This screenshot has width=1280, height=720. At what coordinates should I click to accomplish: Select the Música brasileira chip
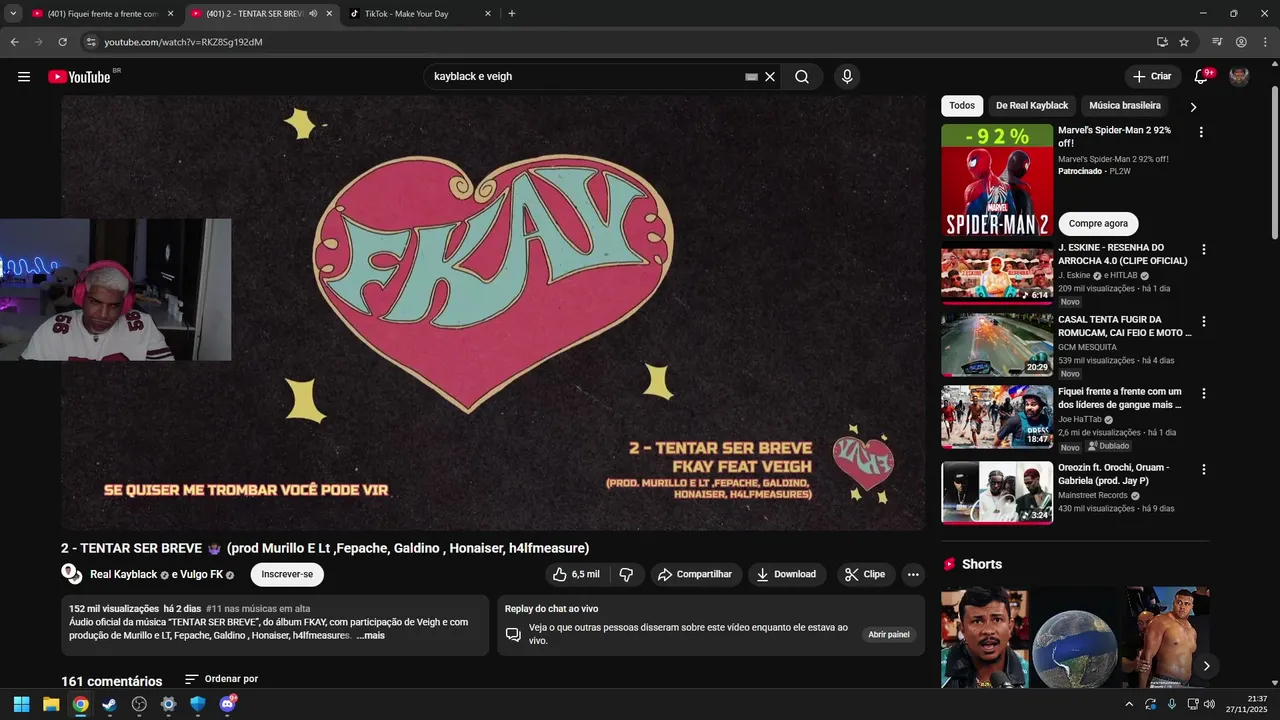point(1125,105)
